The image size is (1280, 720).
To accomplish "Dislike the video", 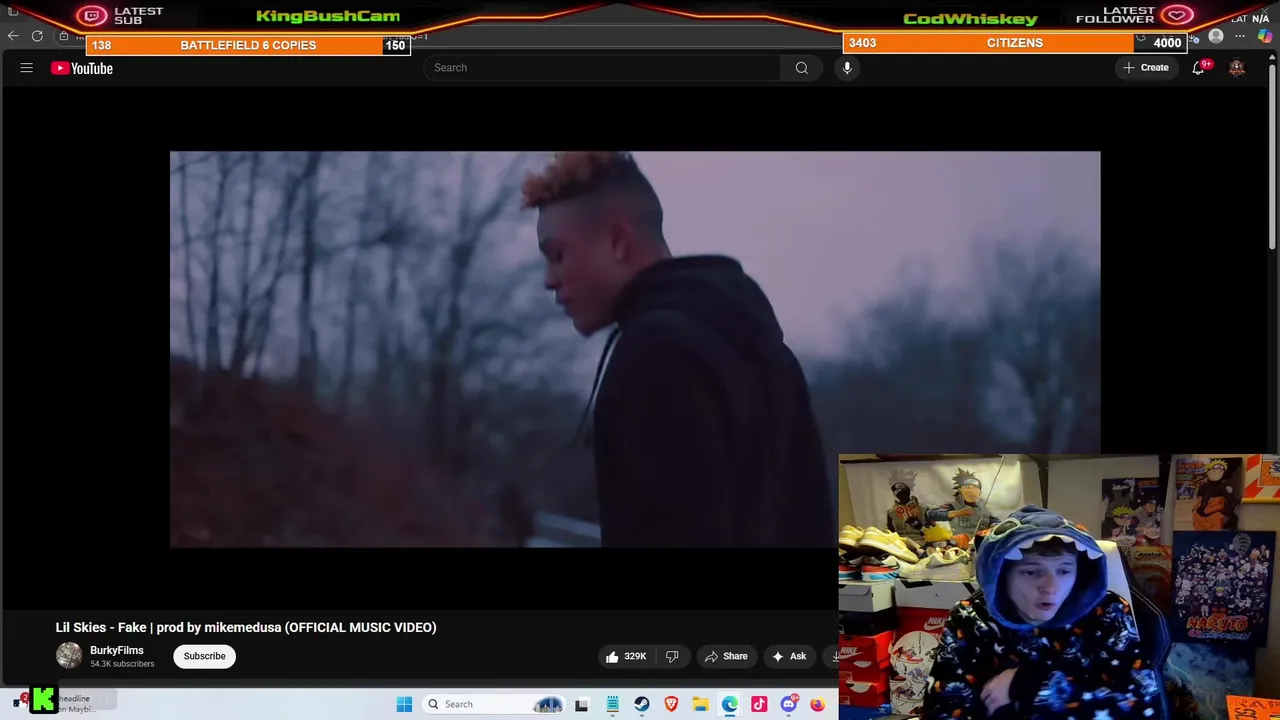I will pyautogui.click(x=672, y=657).
